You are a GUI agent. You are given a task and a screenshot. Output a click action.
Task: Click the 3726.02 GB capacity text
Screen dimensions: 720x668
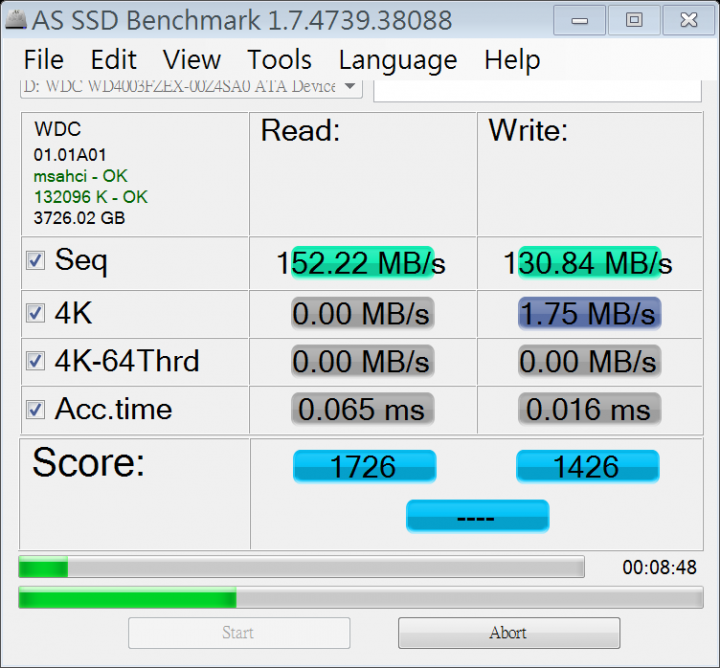(x=79, y=218)
